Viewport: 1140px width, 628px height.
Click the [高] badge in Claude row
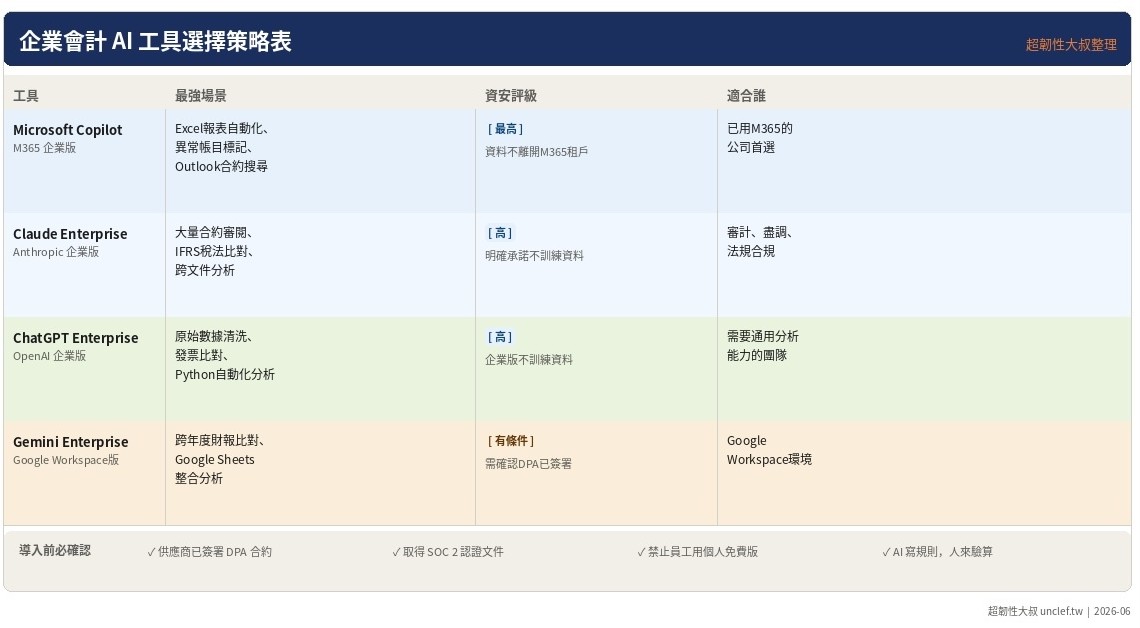tap(499, 233)
